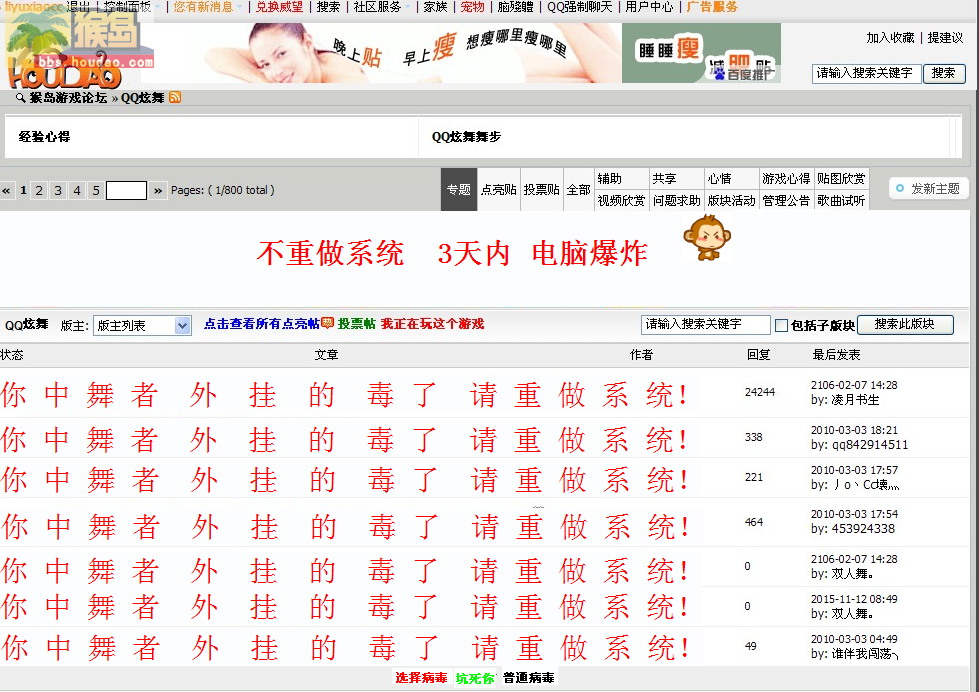Open the 猴岛游戏论坛 breadcrumb link
Image resolution: width=979 pixels, height=692 pixels.
[x=68, y=97]
